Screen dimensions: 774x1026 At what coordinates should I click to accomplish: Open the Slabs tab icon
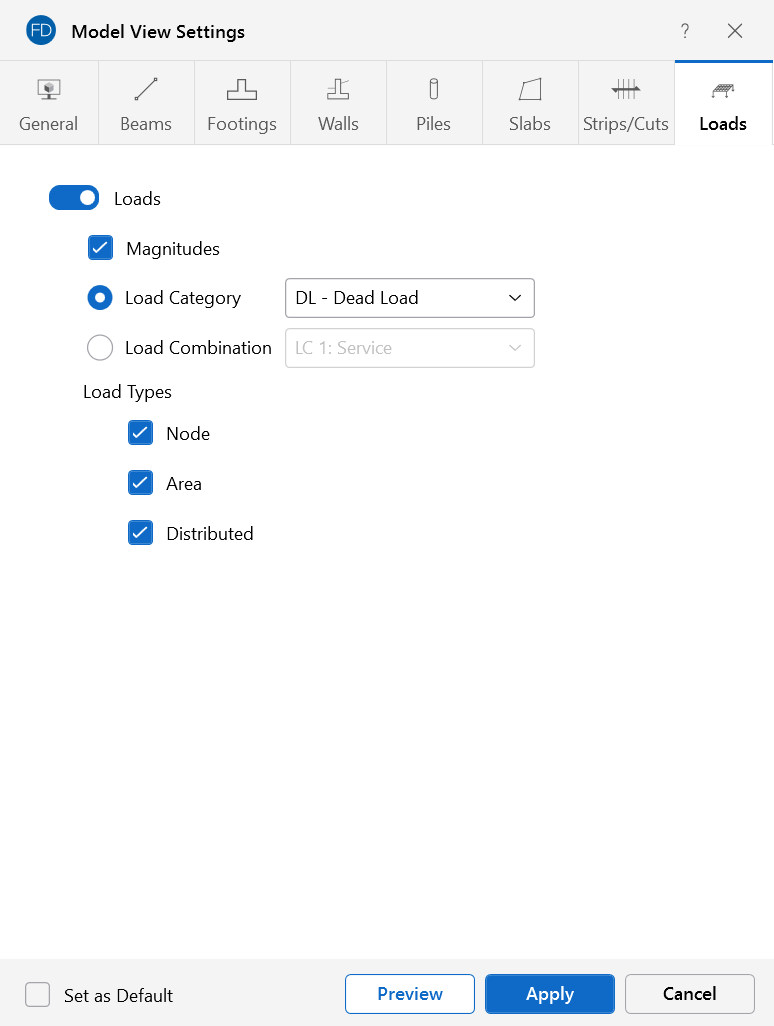[530, 90]
